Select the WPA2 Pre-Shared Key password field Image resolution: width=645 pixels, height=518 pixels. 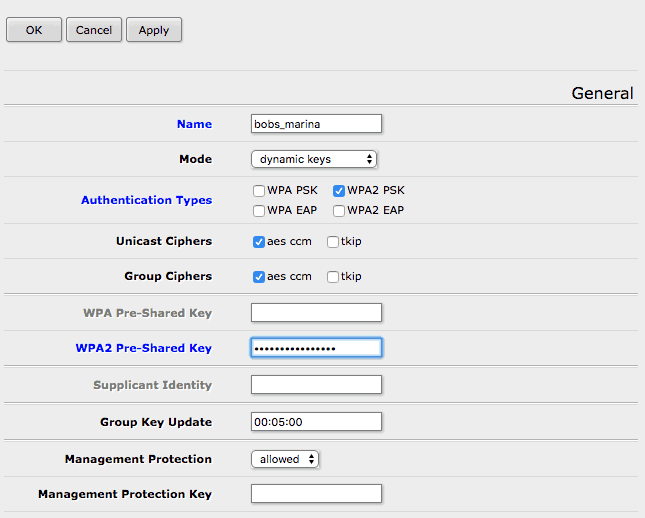coord(316,348)
